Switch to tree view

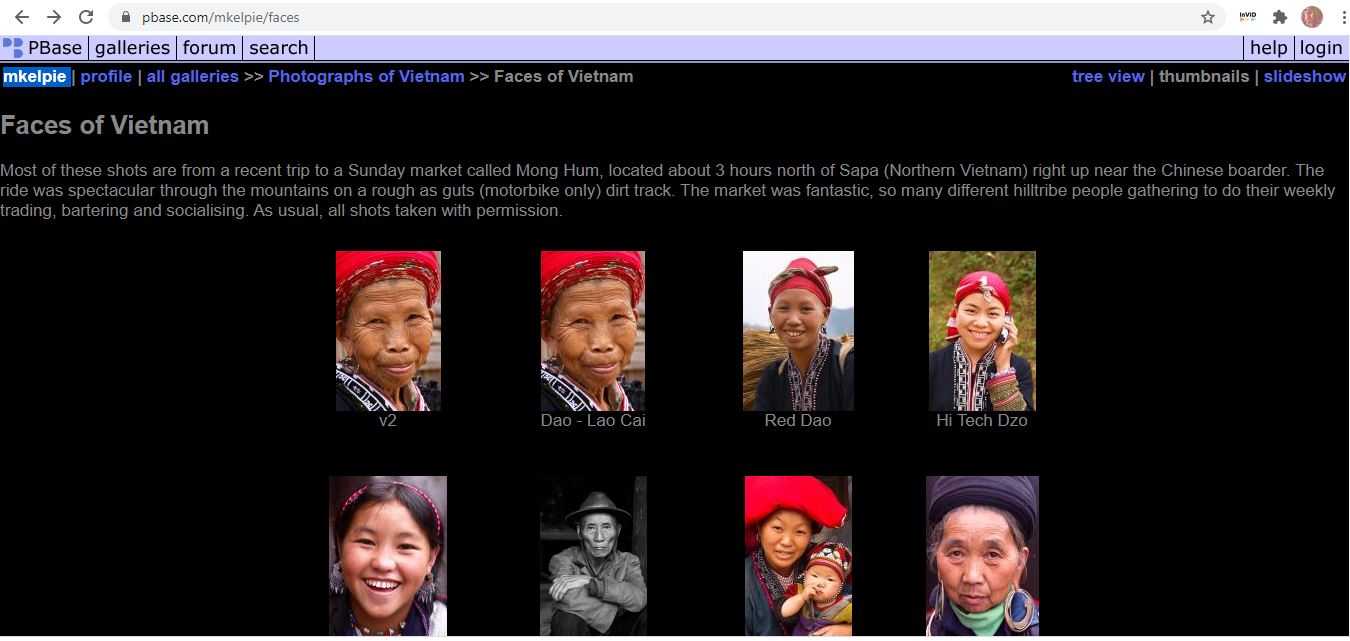point(1107,77)
